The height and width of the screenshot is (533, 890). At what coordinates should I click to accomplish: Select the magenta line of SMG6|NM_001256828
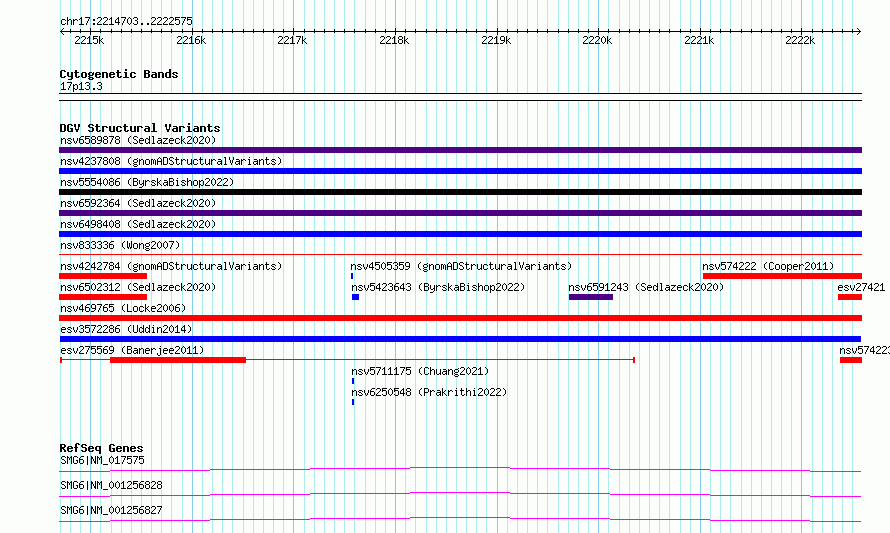point(460,494)
